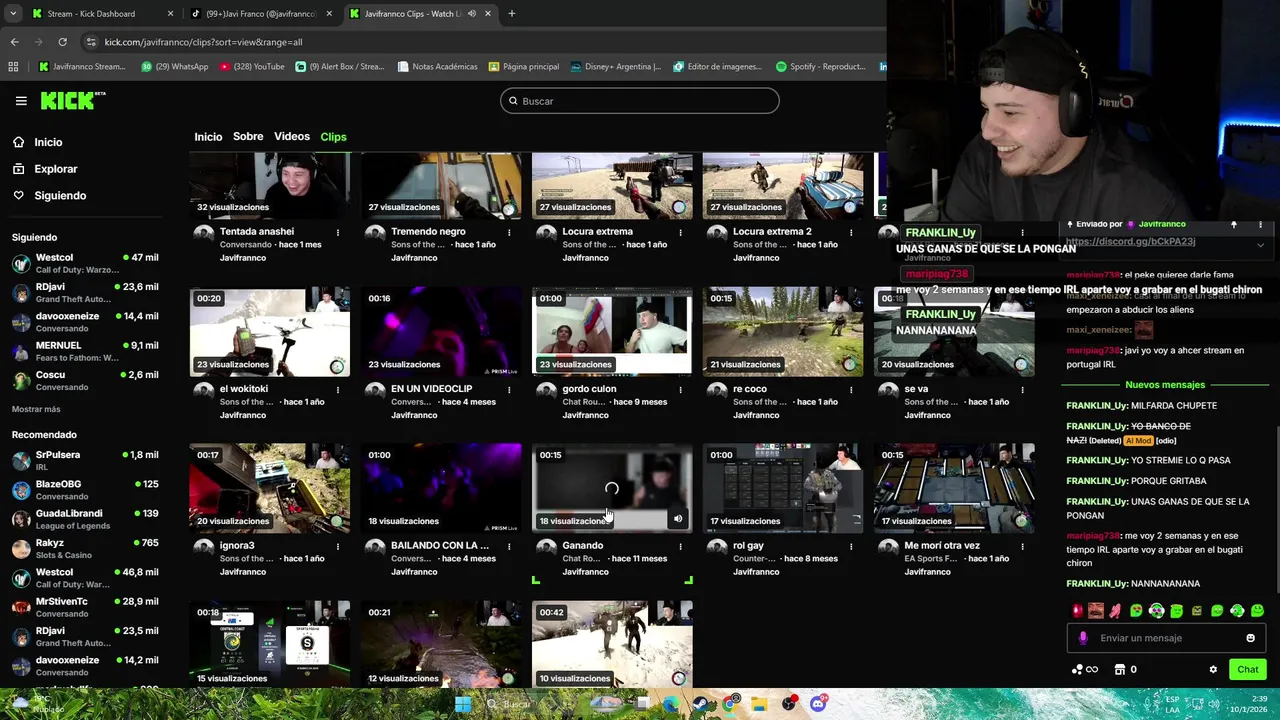Viewport: 1280px width, 720px height.
Task: Click the pin icon in chat header
Action: tap(1234, 224)
